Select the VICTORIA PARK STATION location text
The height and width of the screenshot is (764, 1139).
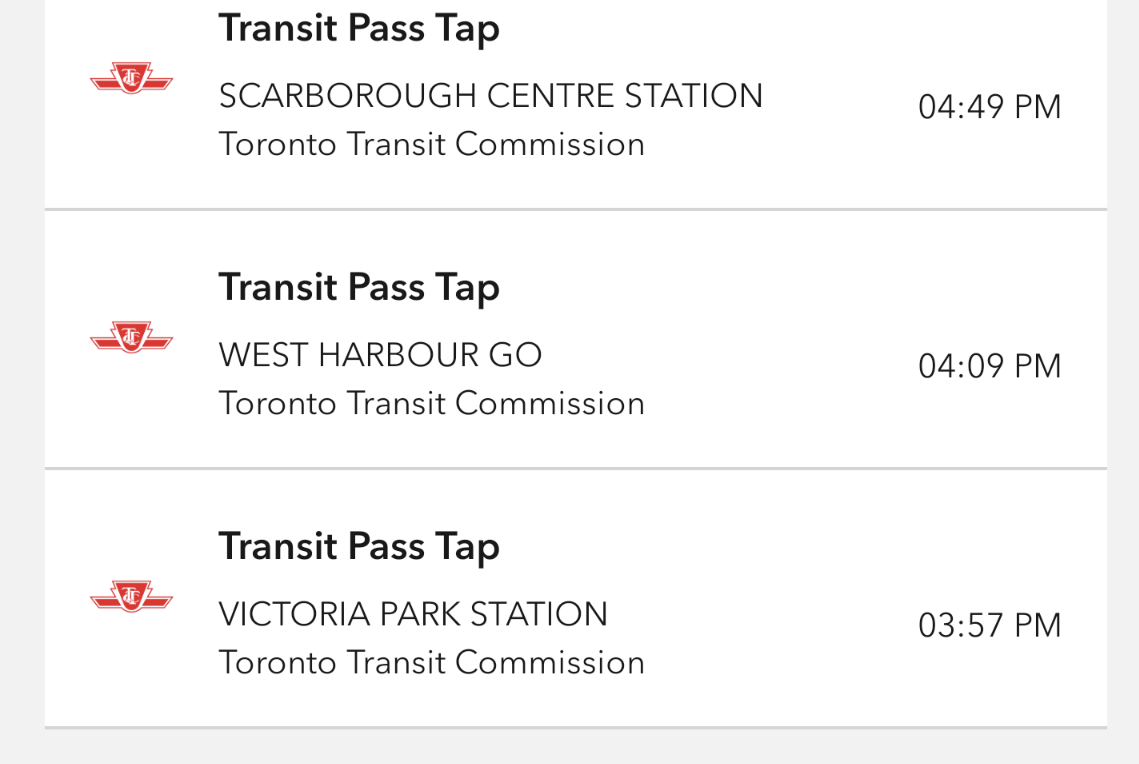click(x=413, y=614)
